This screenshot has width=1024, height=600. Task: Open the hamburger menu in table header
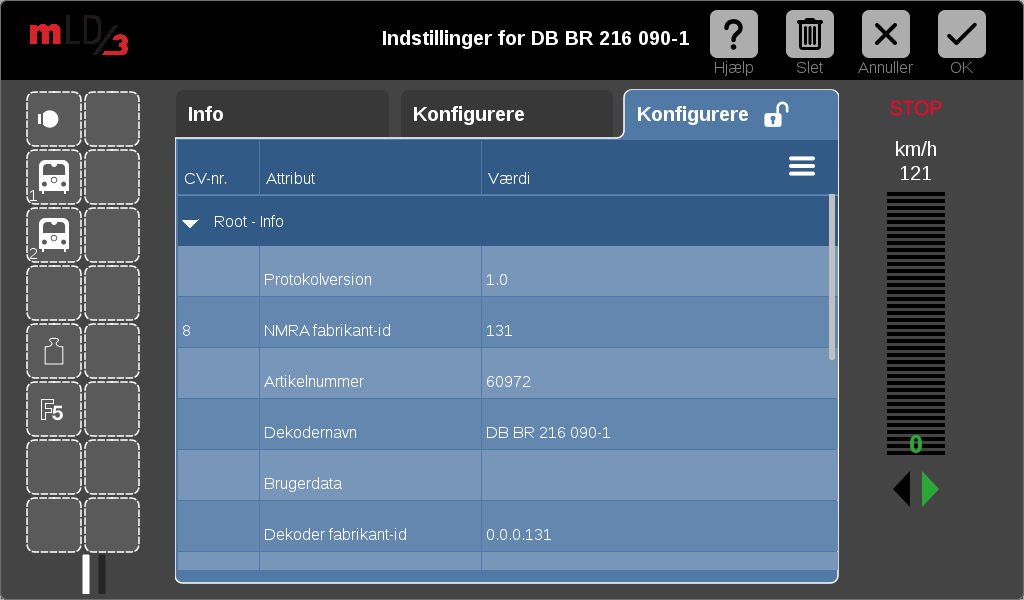(801, 166)
